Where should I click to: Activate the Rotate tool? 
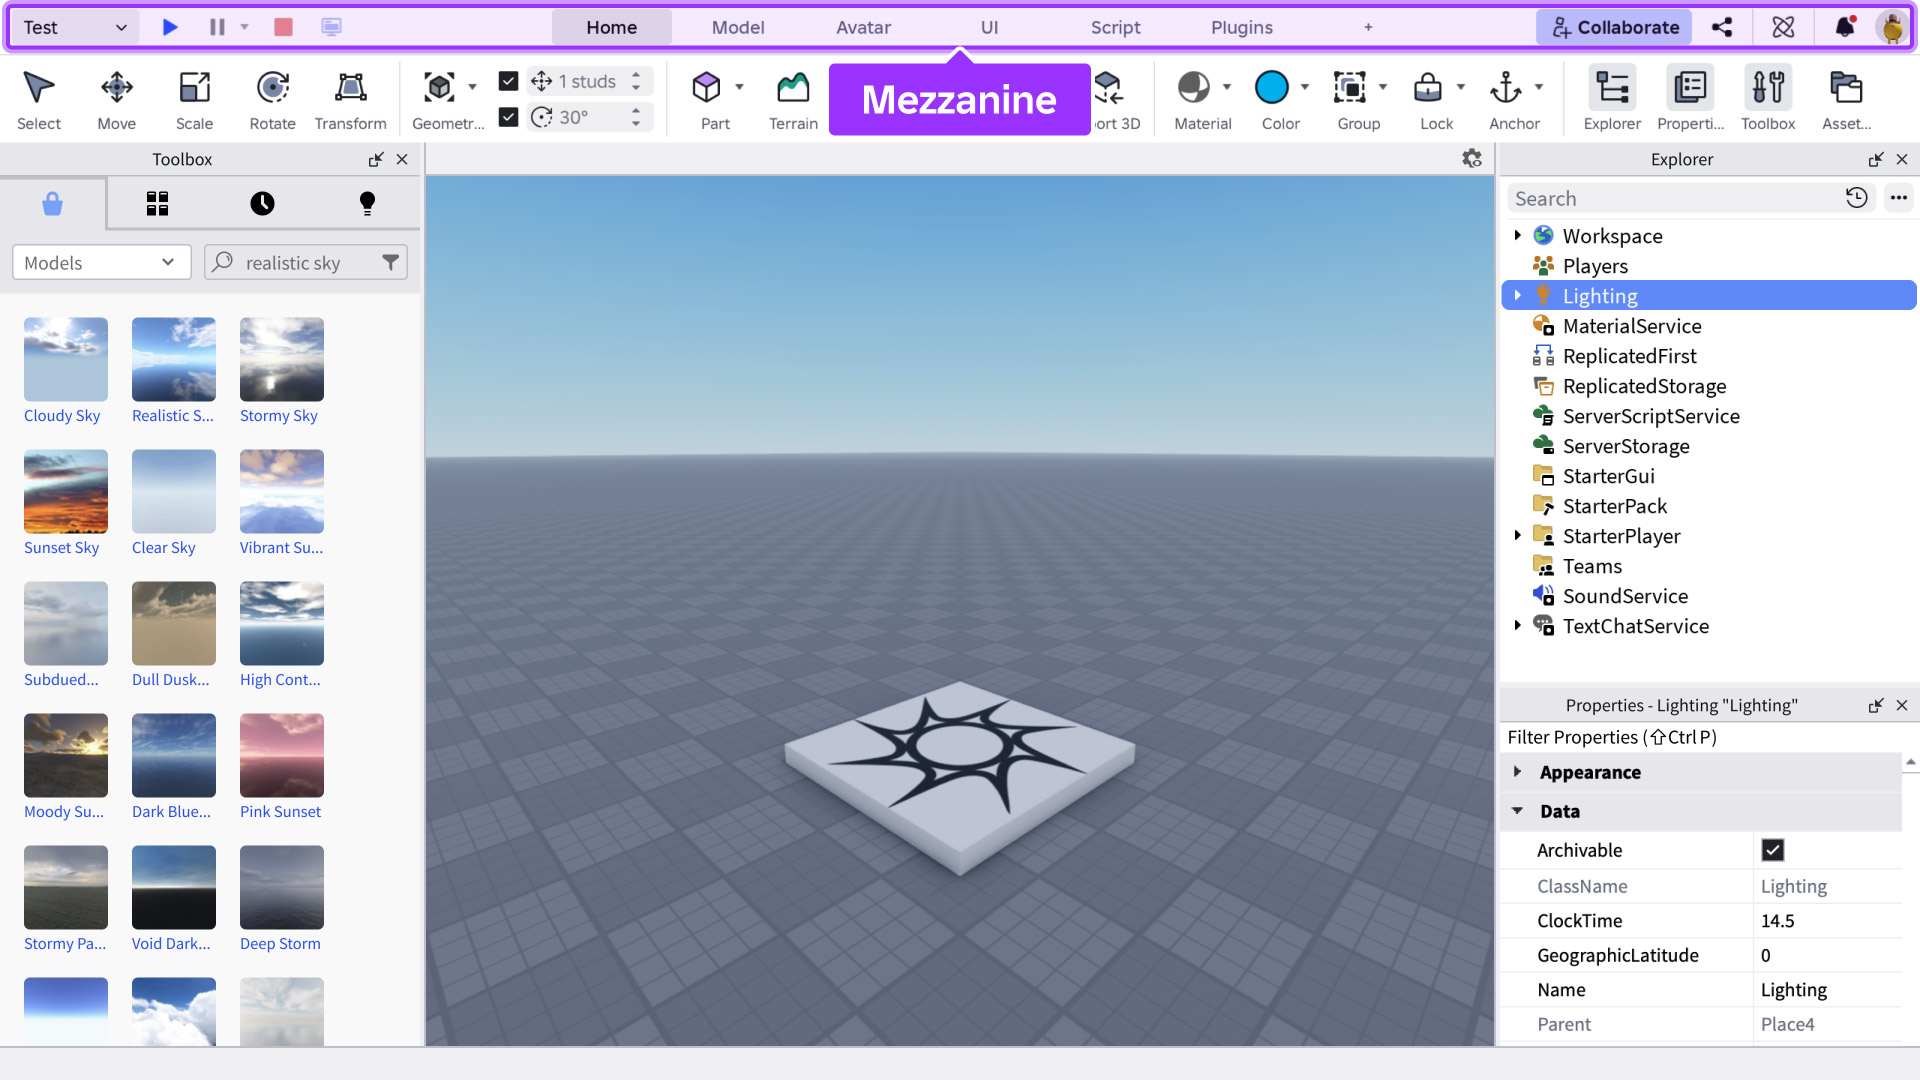click(x=272, y=100)
